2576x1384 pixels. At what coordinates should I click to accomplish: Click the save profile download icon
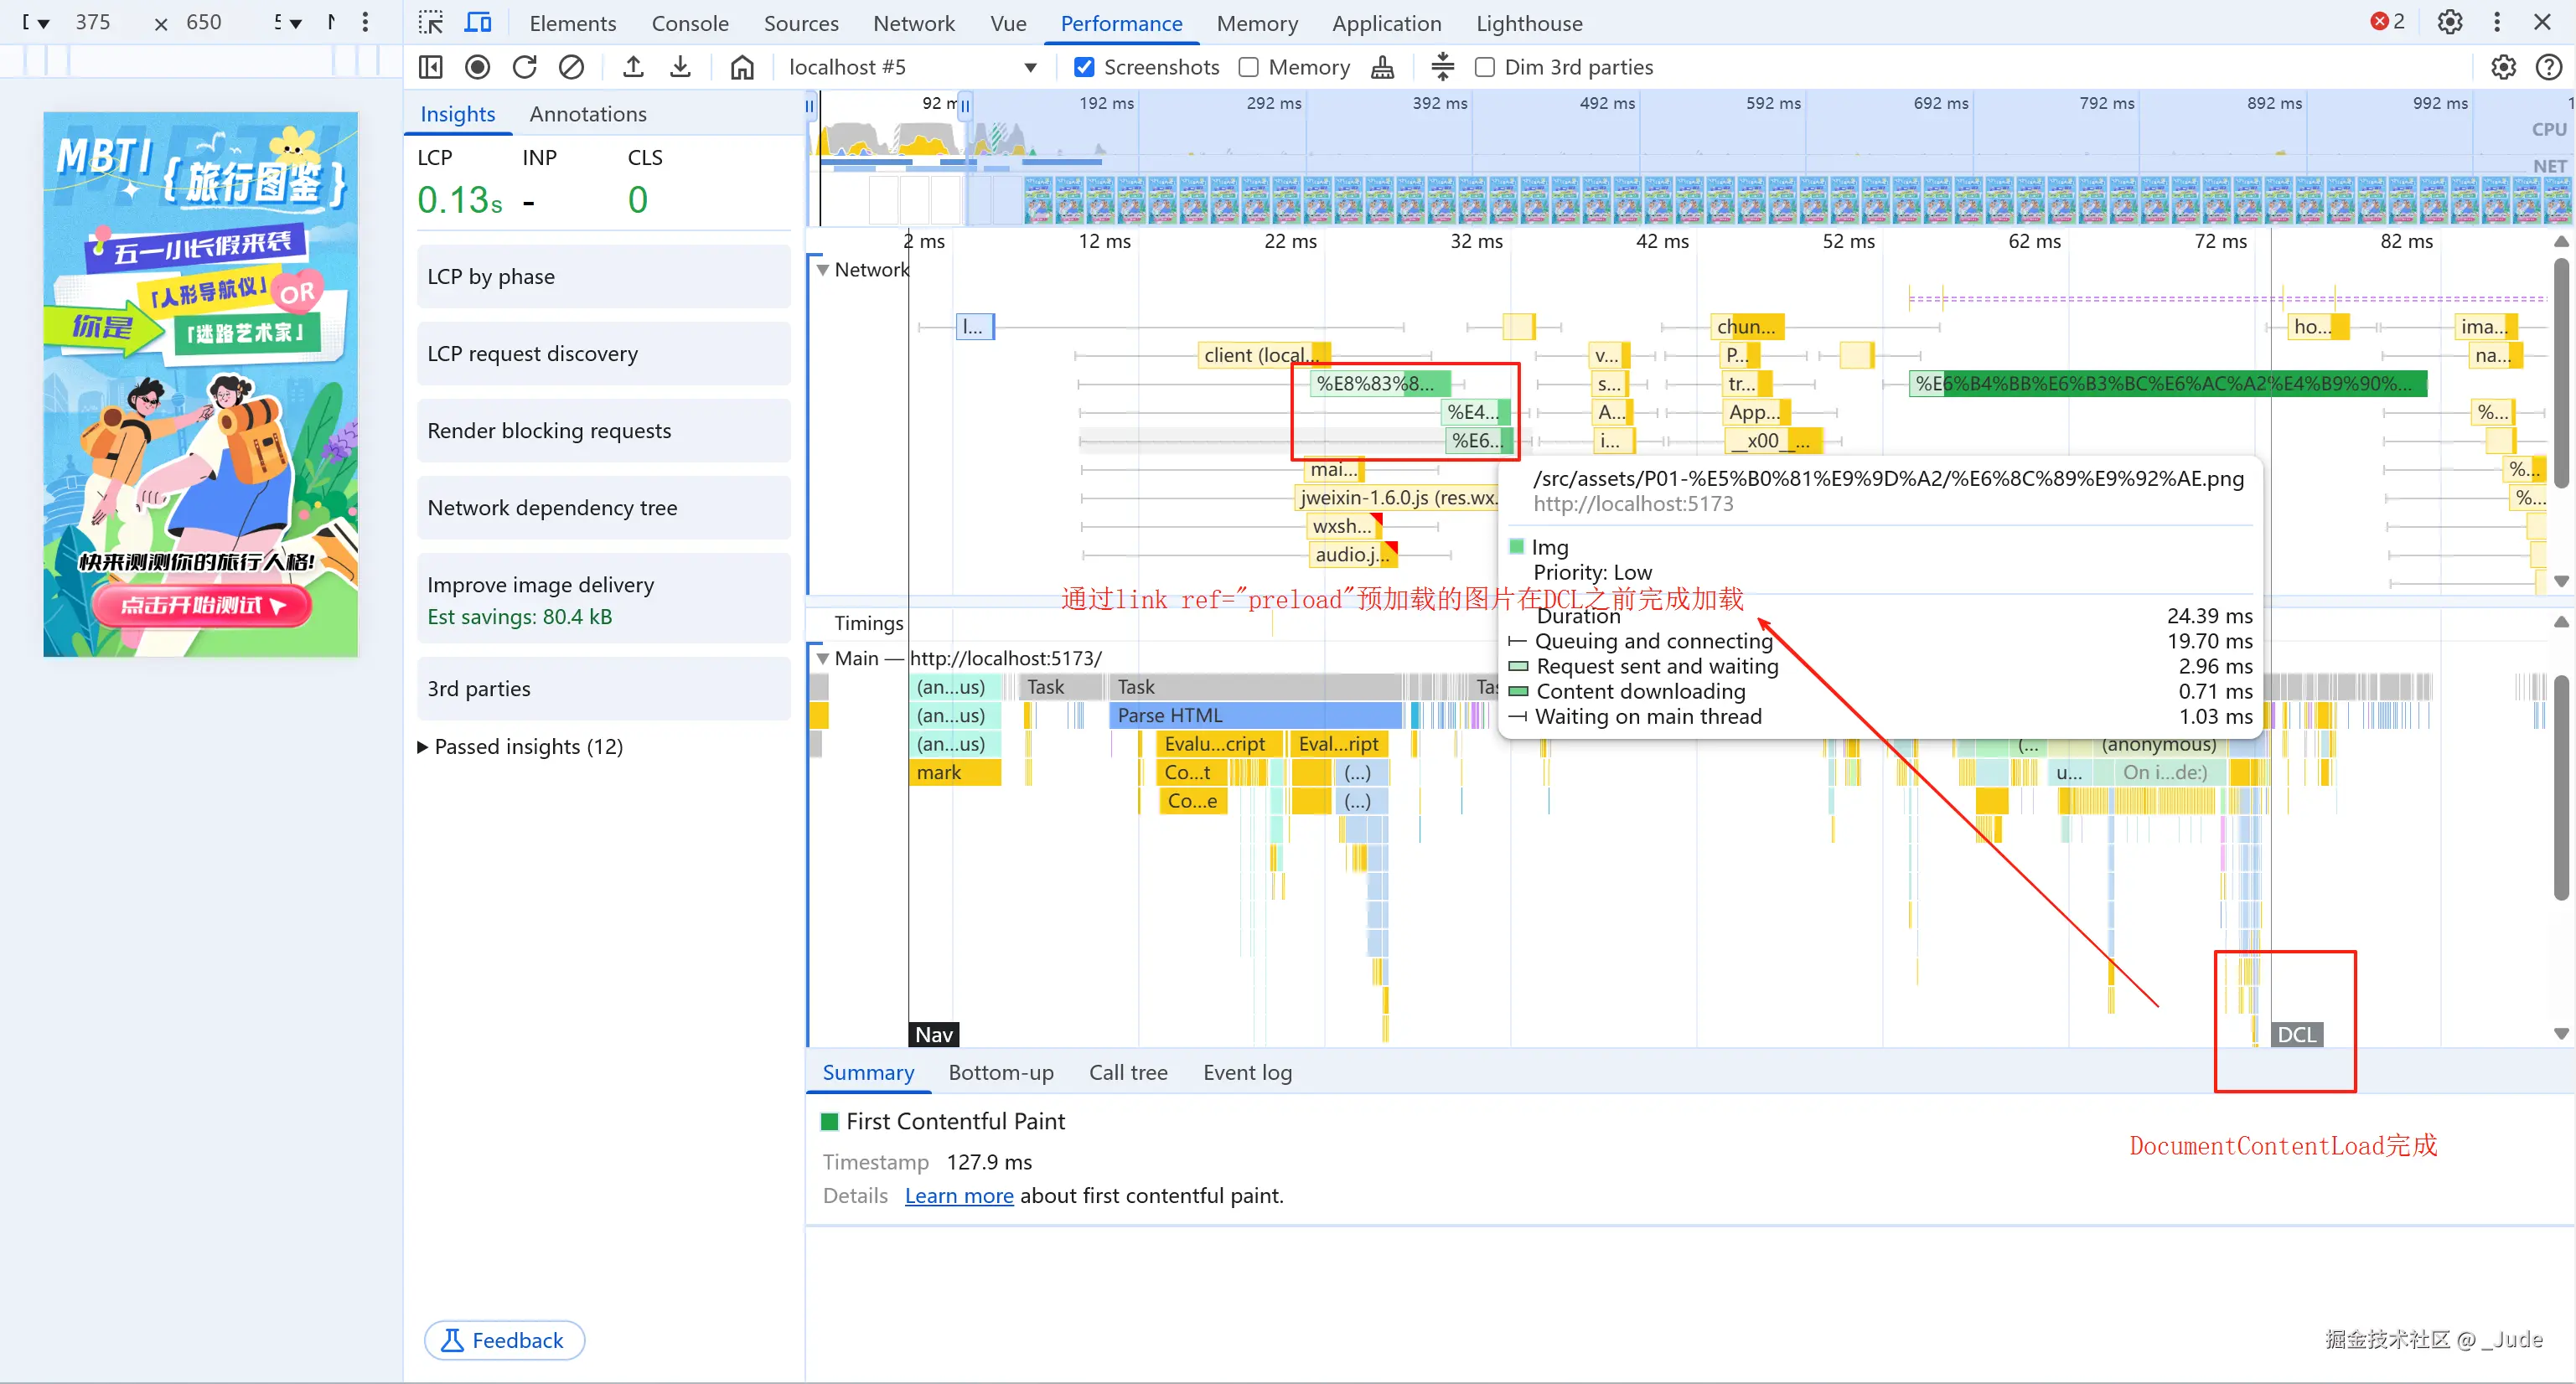(680, 67)
